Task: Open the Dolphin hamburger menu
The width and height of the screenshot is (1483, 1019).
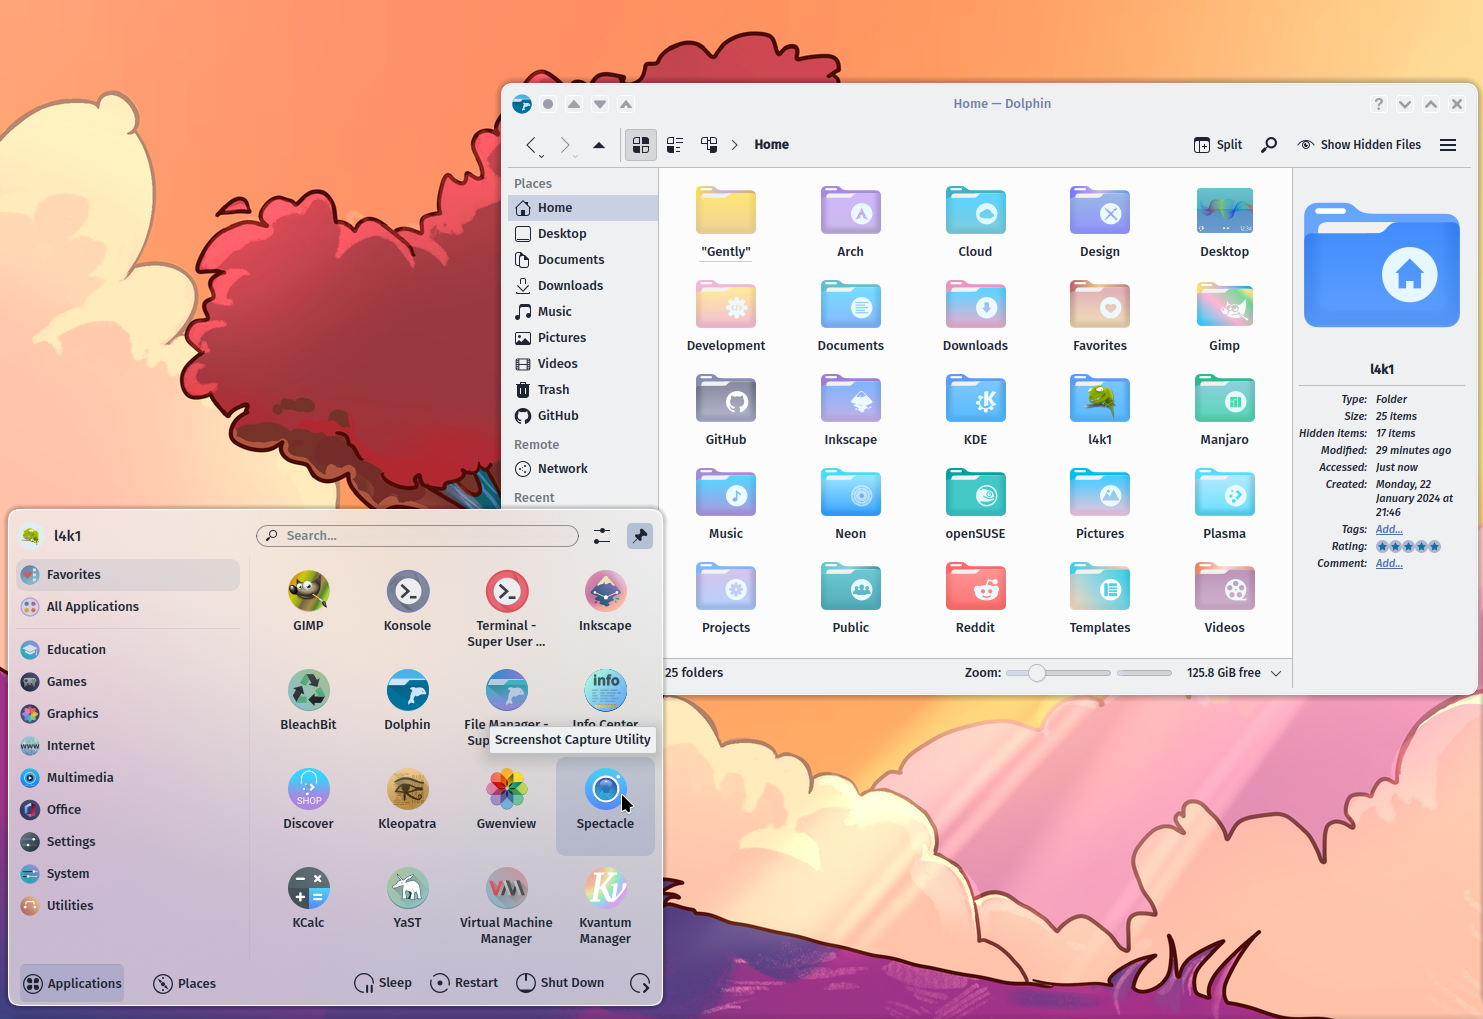Action: tap(1447, 145)
